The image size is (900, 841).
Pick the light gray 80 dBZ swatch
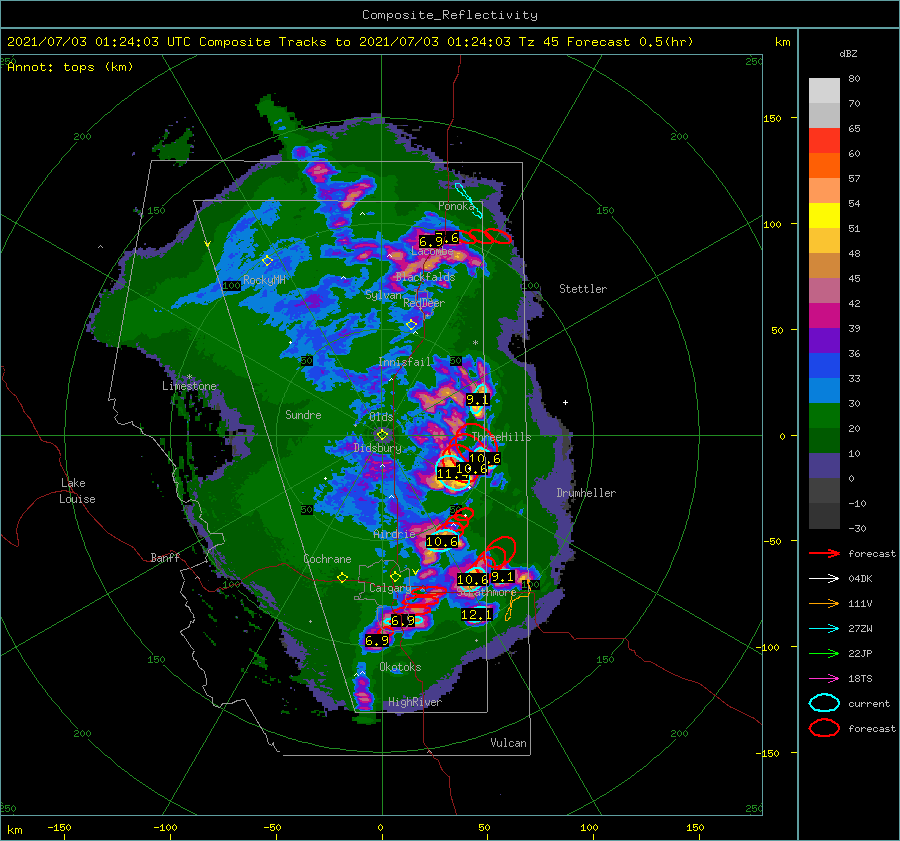point(824,91)
